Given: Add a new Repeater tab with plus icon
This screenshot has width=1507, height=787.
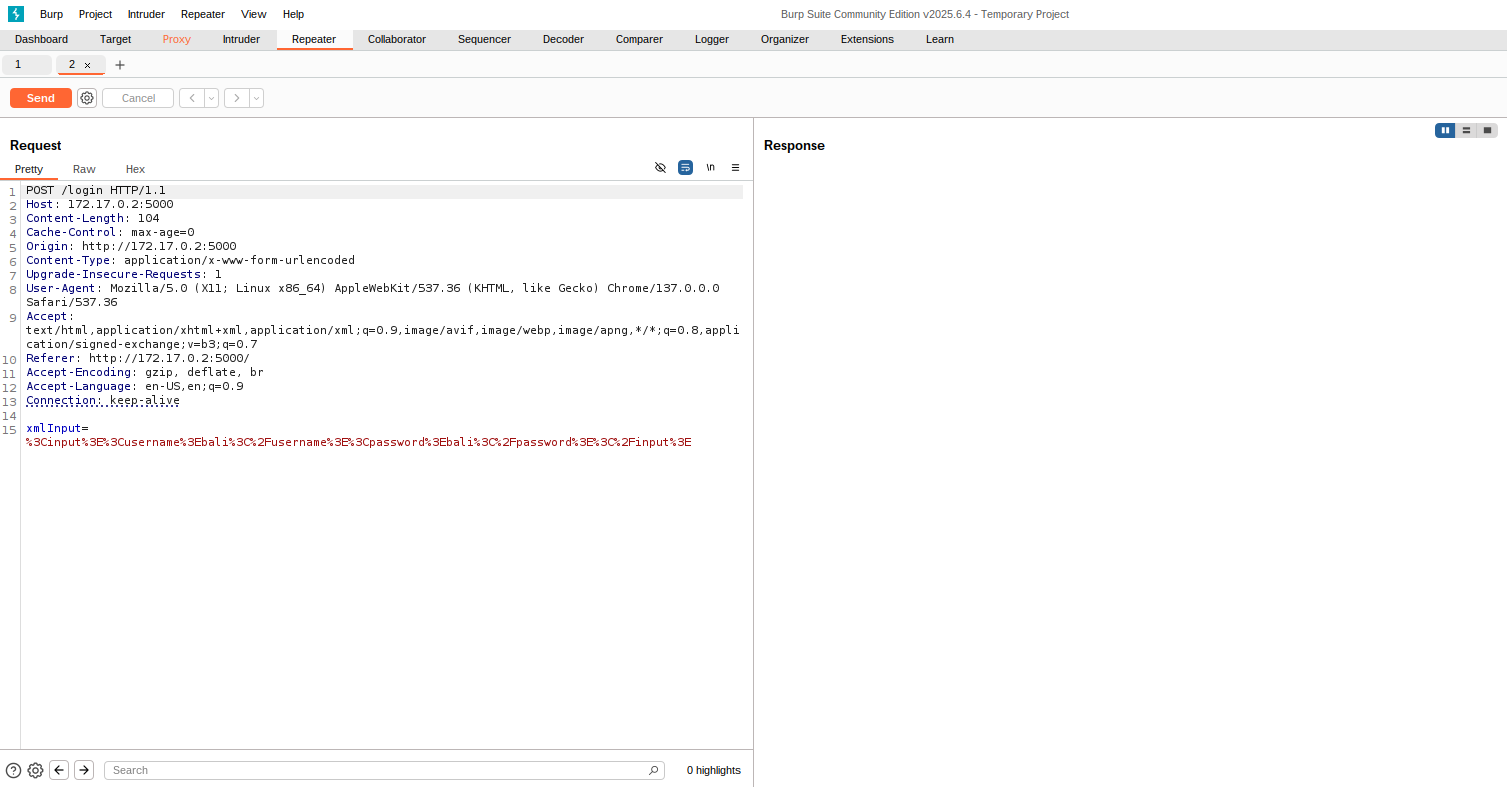Looking at the screenshot, I should click(x=120, y=65).
